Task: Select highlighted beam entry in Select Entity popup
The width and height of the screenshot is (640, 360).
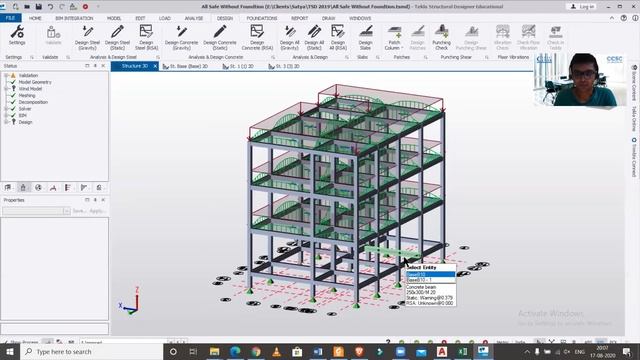Action: [x=430, y=275]
